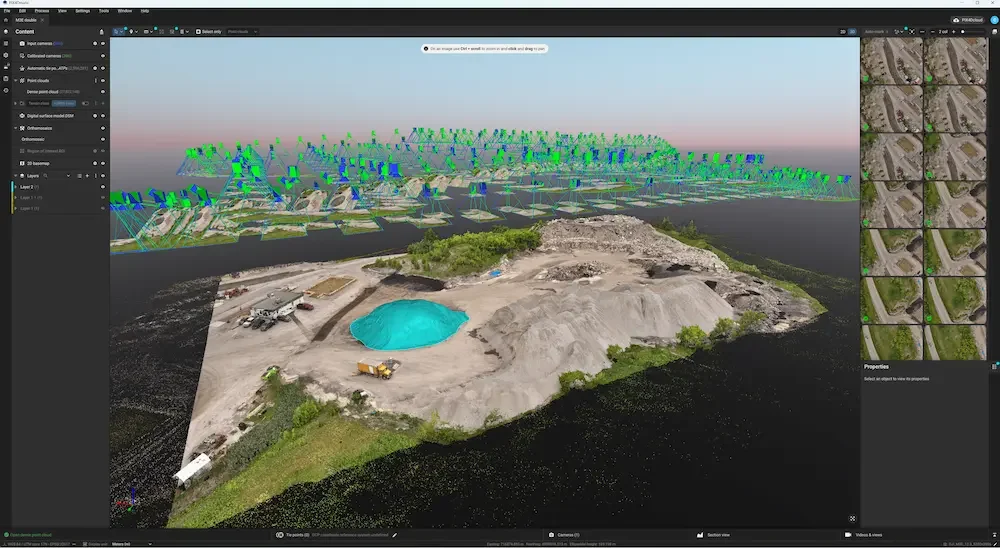This screenshot has height=548, width=1000.
Task: Open the fifth left sidebar icon
Action: [6, 78]
